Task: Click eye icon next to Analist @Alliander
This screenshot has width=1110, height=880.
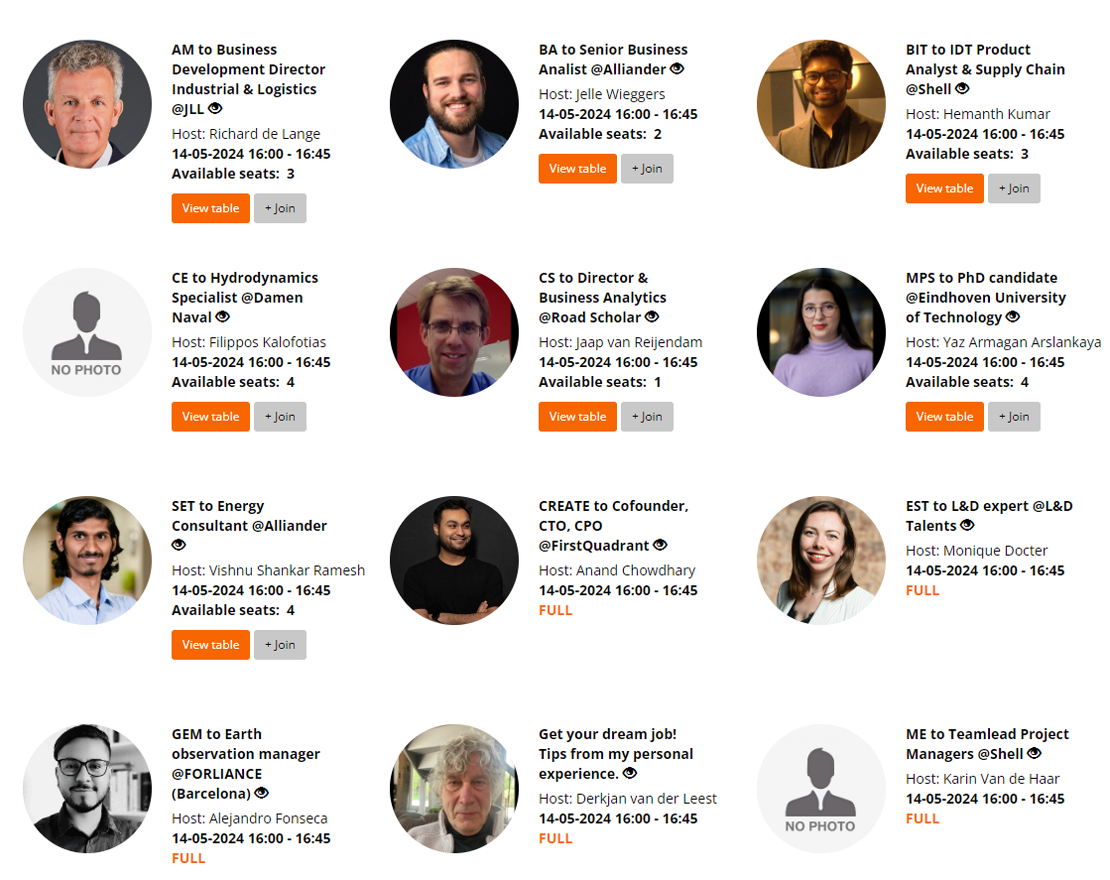Action: pos(677,69)
